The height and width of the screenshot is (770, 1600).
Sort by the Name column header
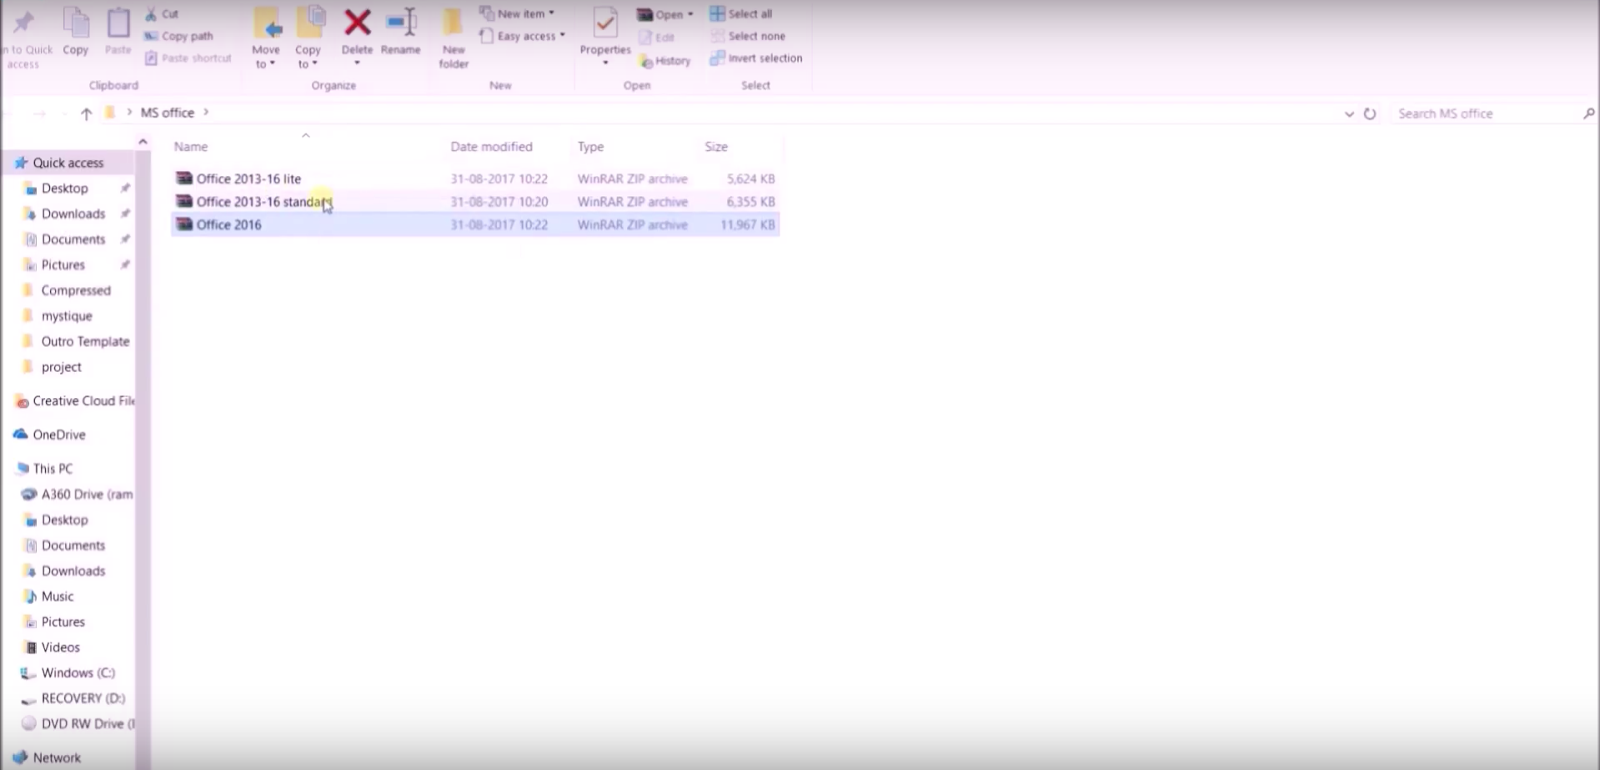[x=191, y=146]
